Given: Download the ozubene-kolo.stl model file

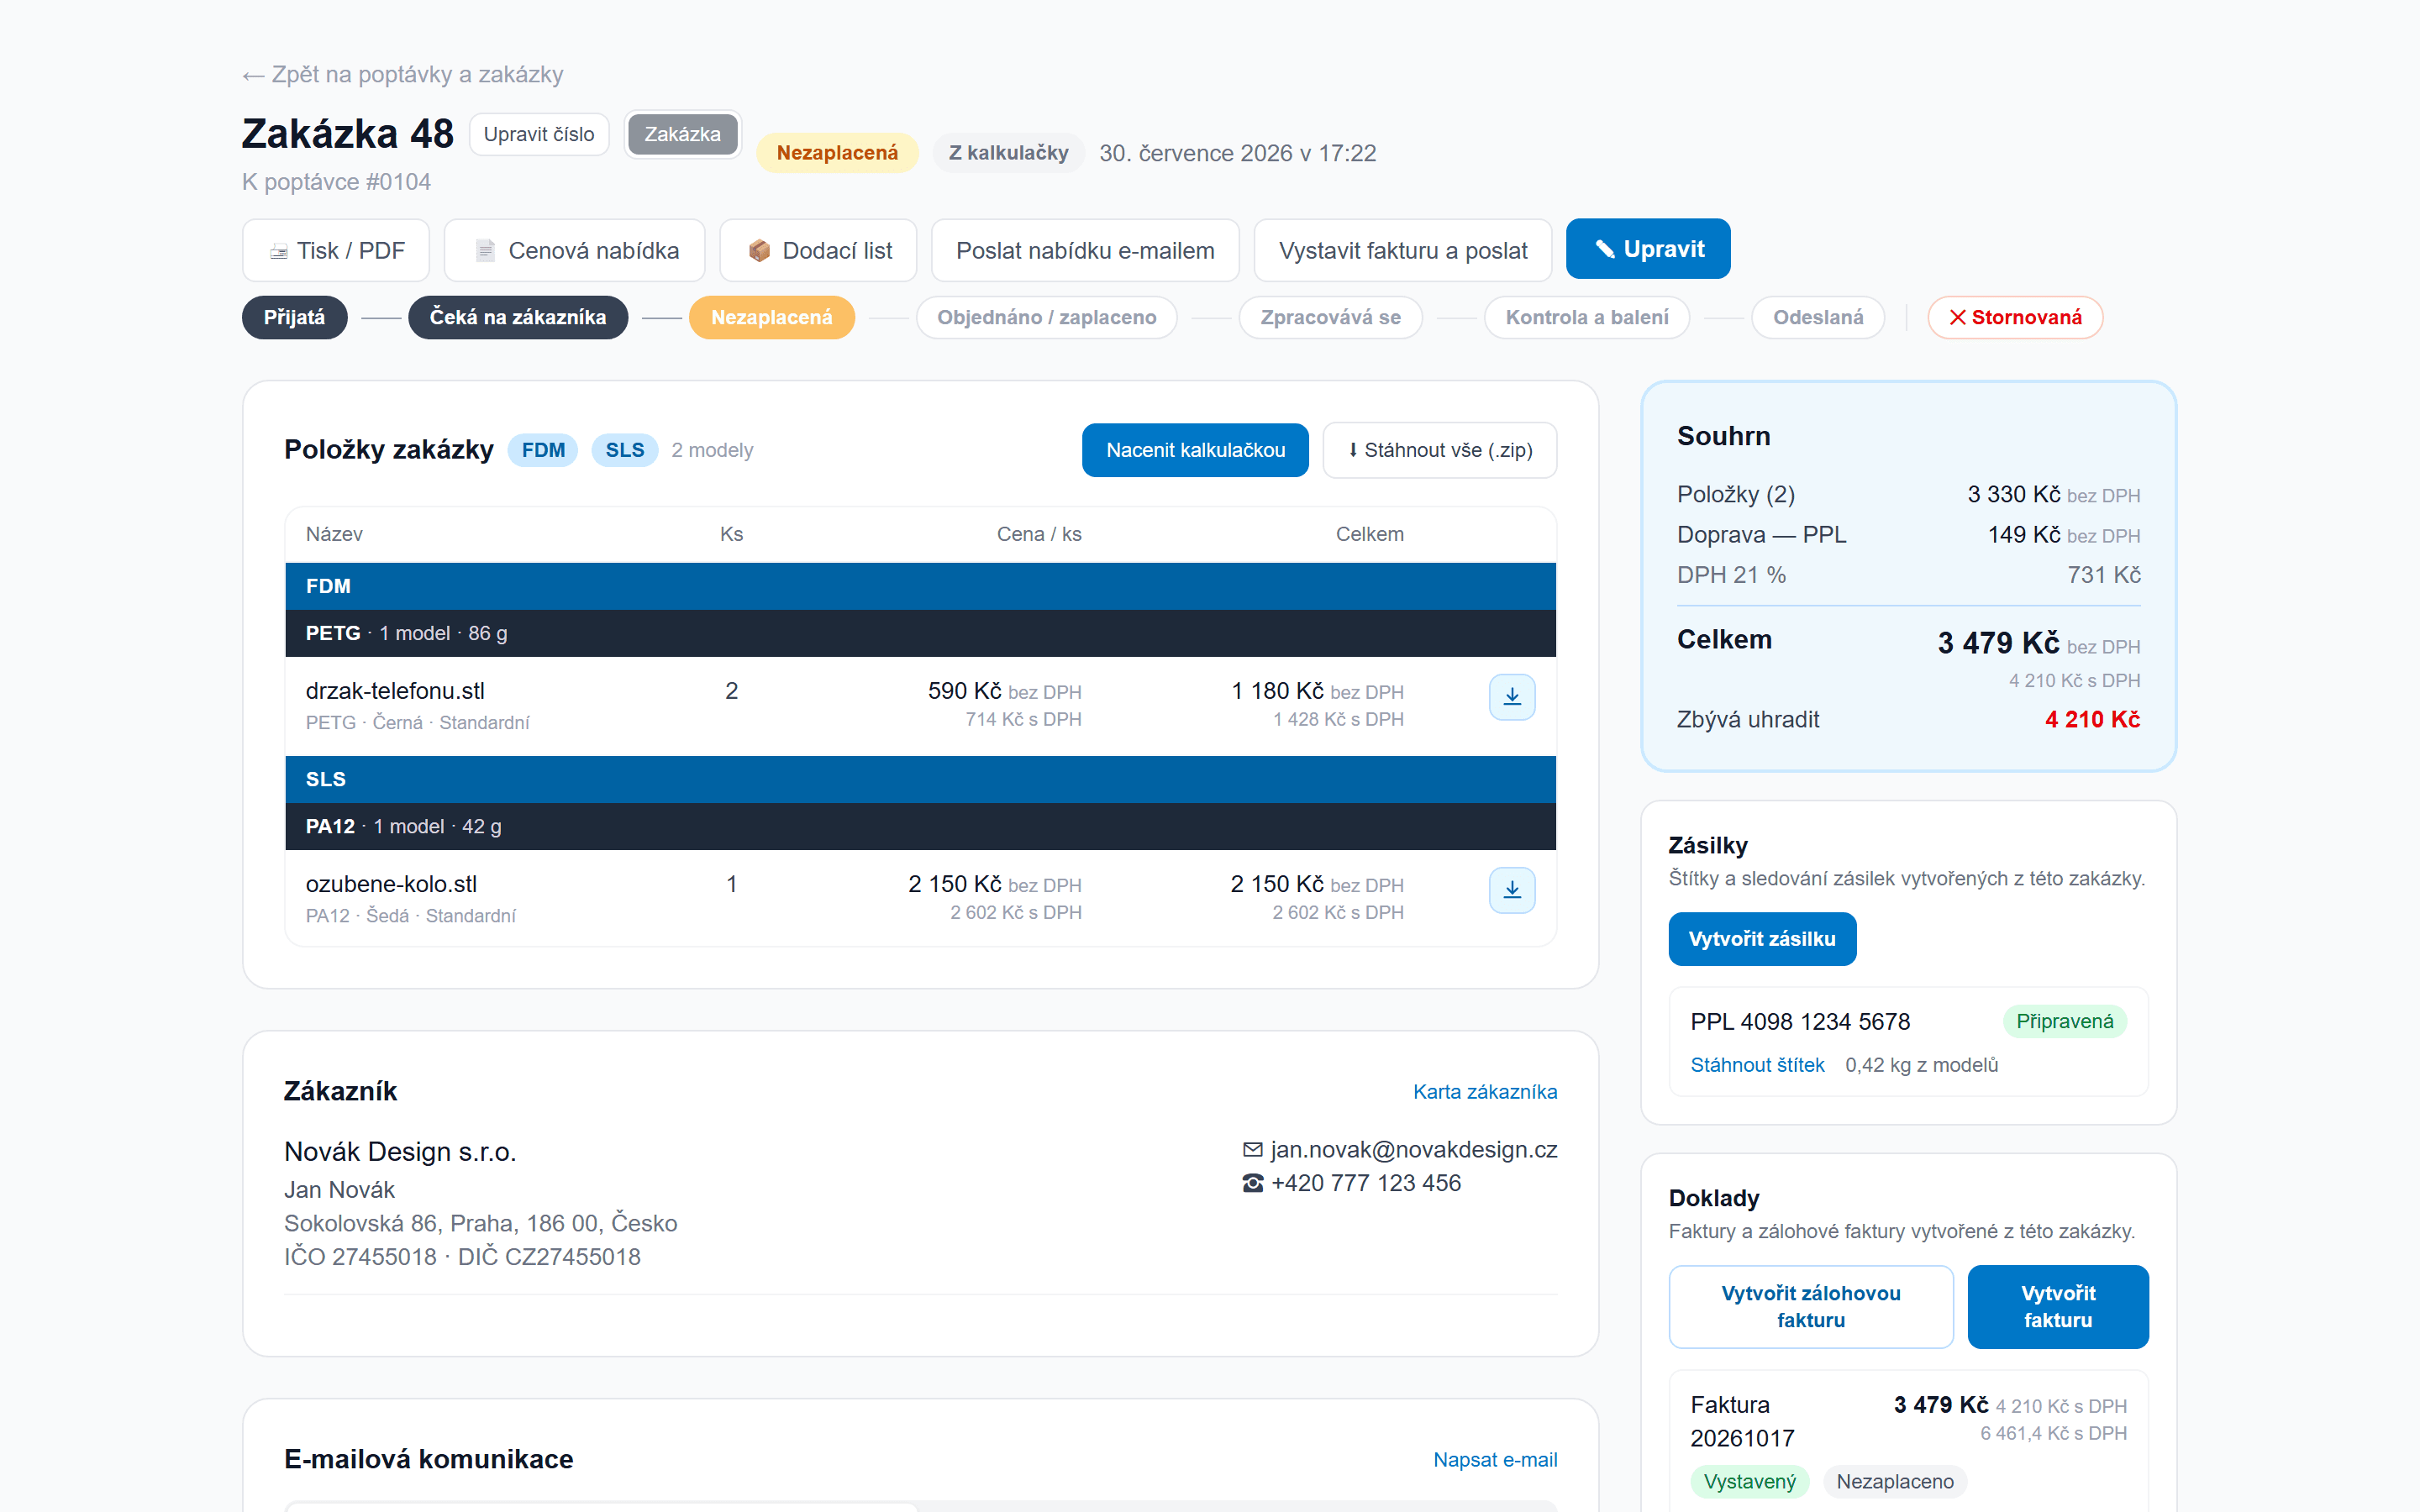Looking at the screenshot, I should 1511,890.
